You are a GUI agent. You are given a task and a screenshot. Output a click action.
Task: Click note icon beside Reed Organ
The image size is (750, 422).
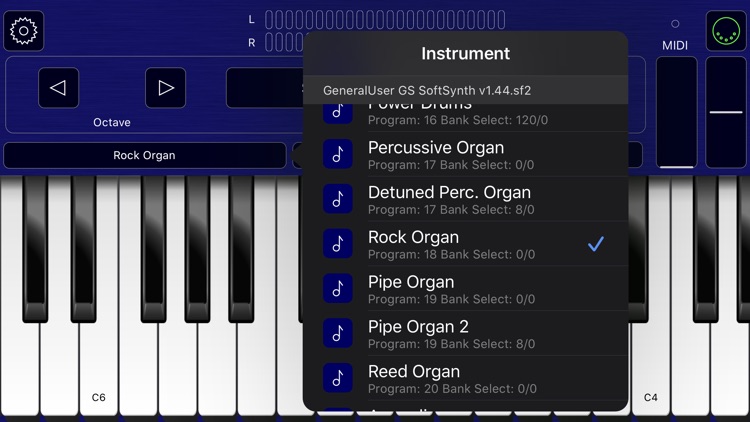click(338, 378)
